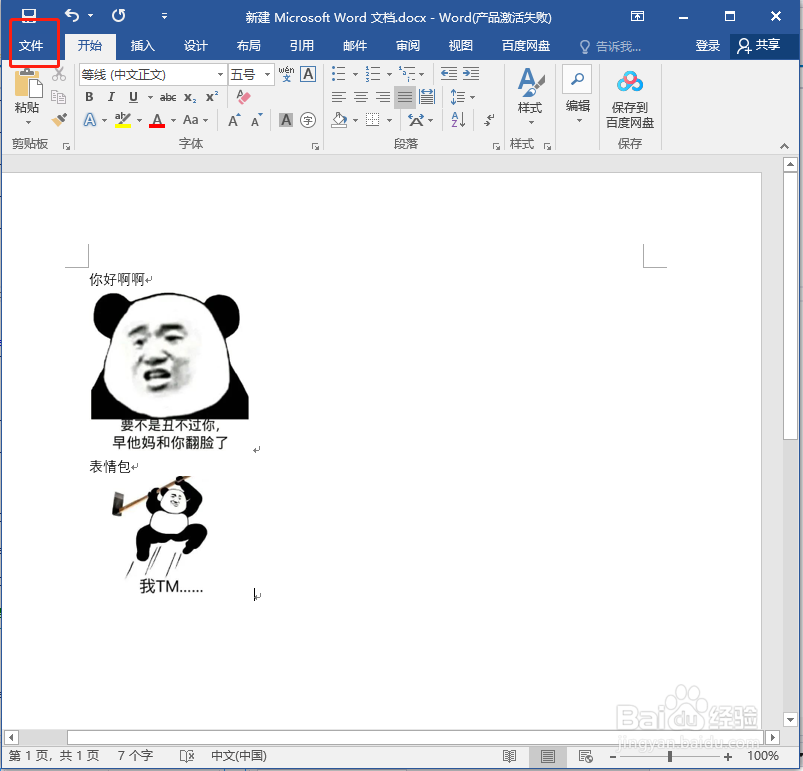Toggle Strikethrough abc formatting

click(168, 97)
